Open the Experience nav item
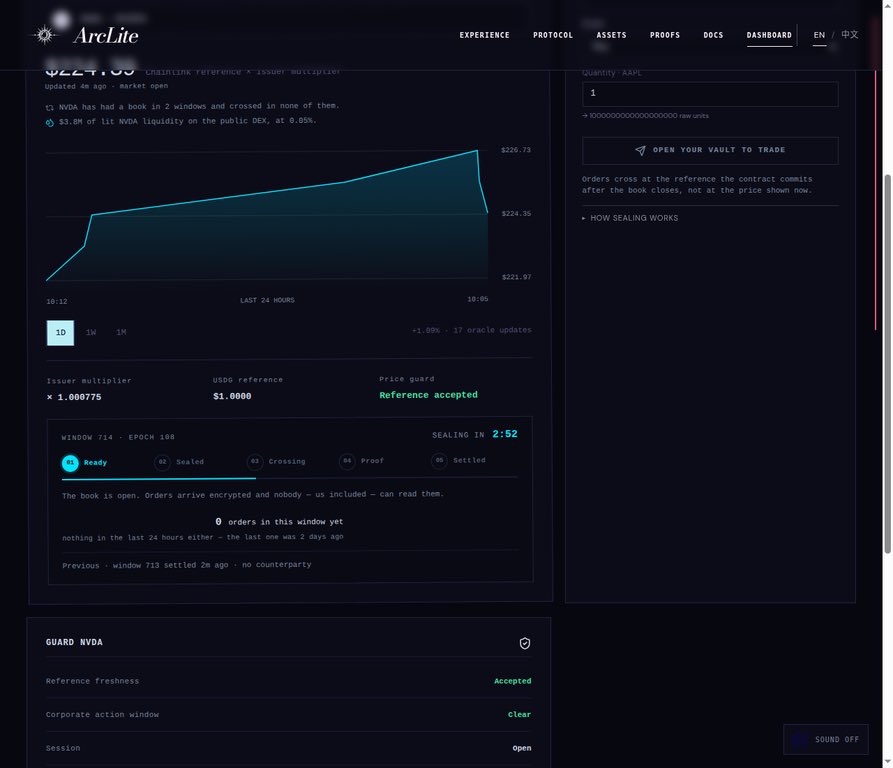The height and width of the screenshot is (768, 893). (x=485, y=35)
